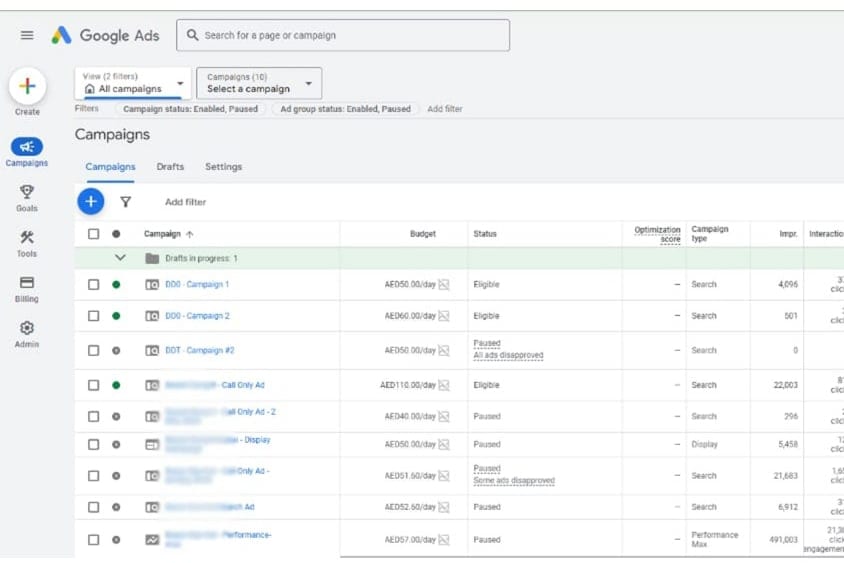844x563 pixels.
Task: Check the box for DDO - Campaign 1
Action: coord(94,284)
